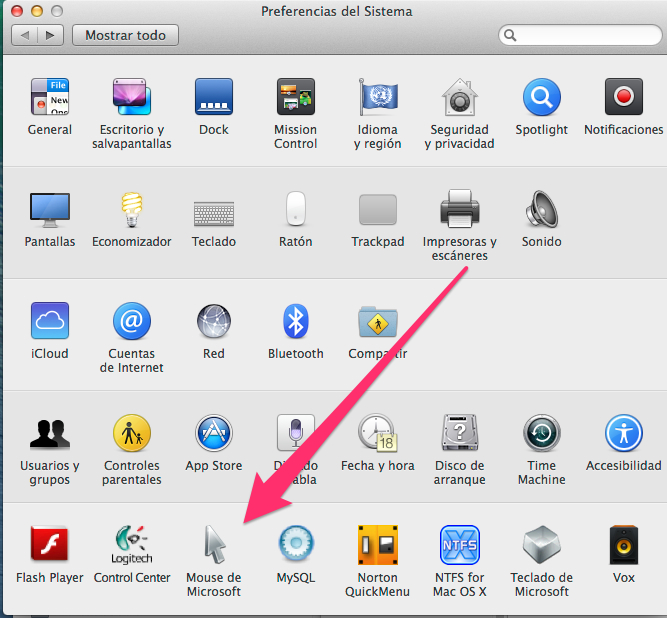Open NTFS for Mac OS X pane
Screen dimensions: 667x618
click(x=459, y=545)
